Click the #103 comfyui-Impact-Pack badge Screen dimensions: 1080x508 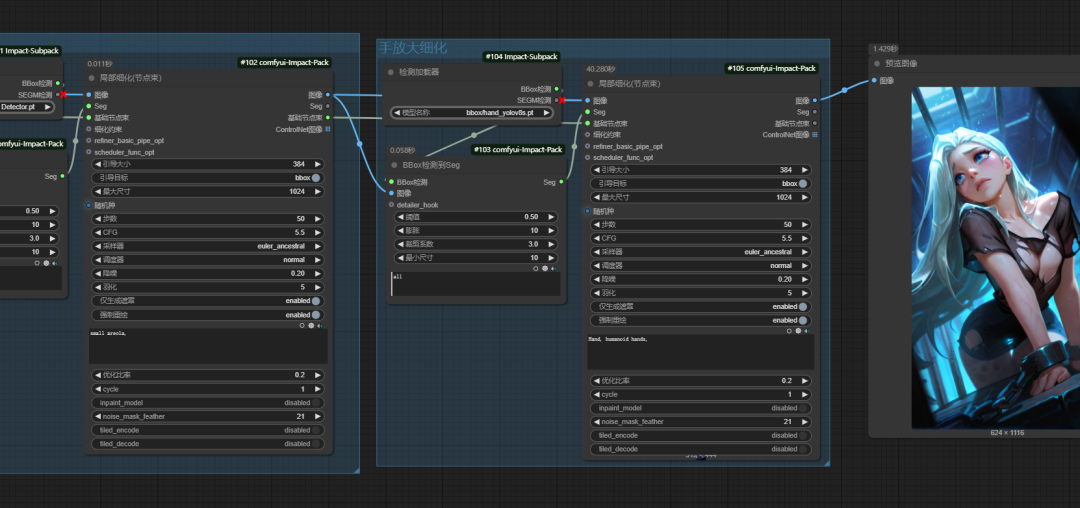[518, 149]
